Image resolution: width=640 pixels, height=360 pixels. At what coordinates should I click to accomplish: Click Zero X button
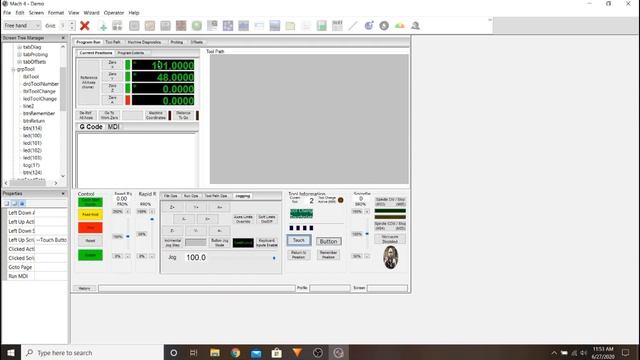pyautogui.click(x=112, y=65)
